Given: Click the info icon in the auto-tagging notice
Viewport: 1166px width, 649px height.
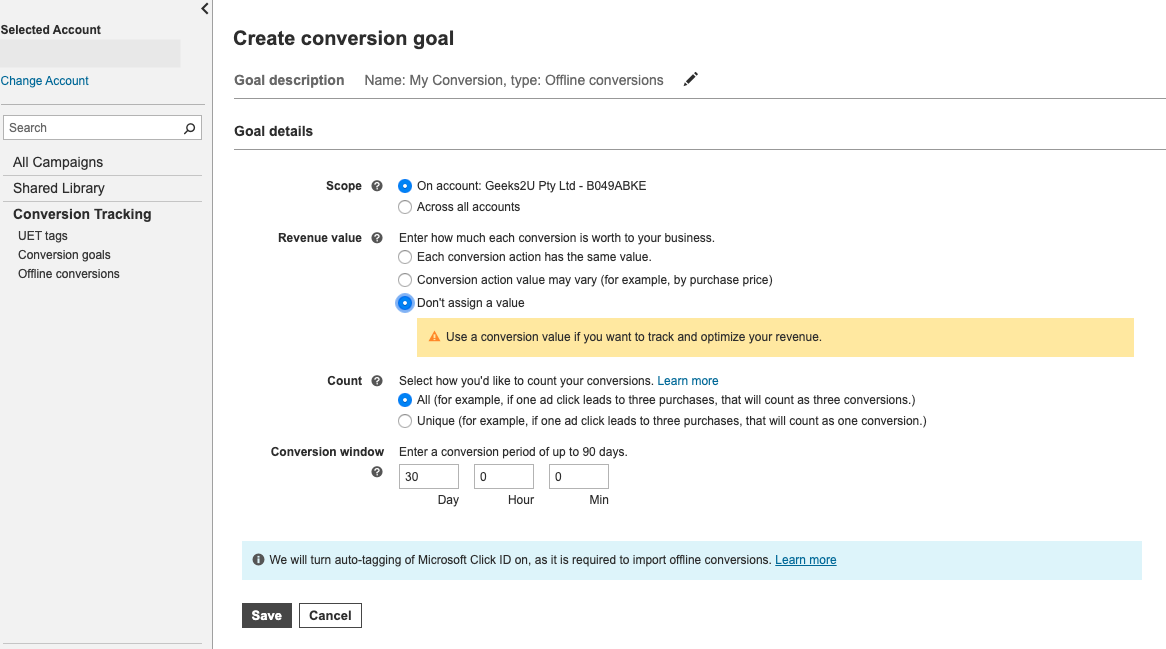Looking at the screenshot, I should [258, 560].
